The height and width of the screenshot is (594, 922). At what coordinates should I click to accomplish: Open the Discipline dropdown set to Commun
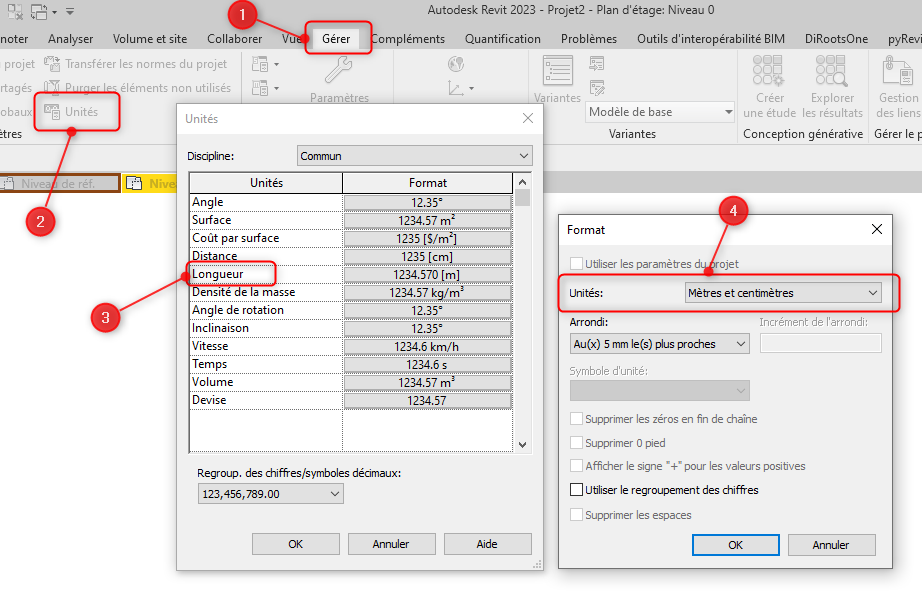pos(415,156)
